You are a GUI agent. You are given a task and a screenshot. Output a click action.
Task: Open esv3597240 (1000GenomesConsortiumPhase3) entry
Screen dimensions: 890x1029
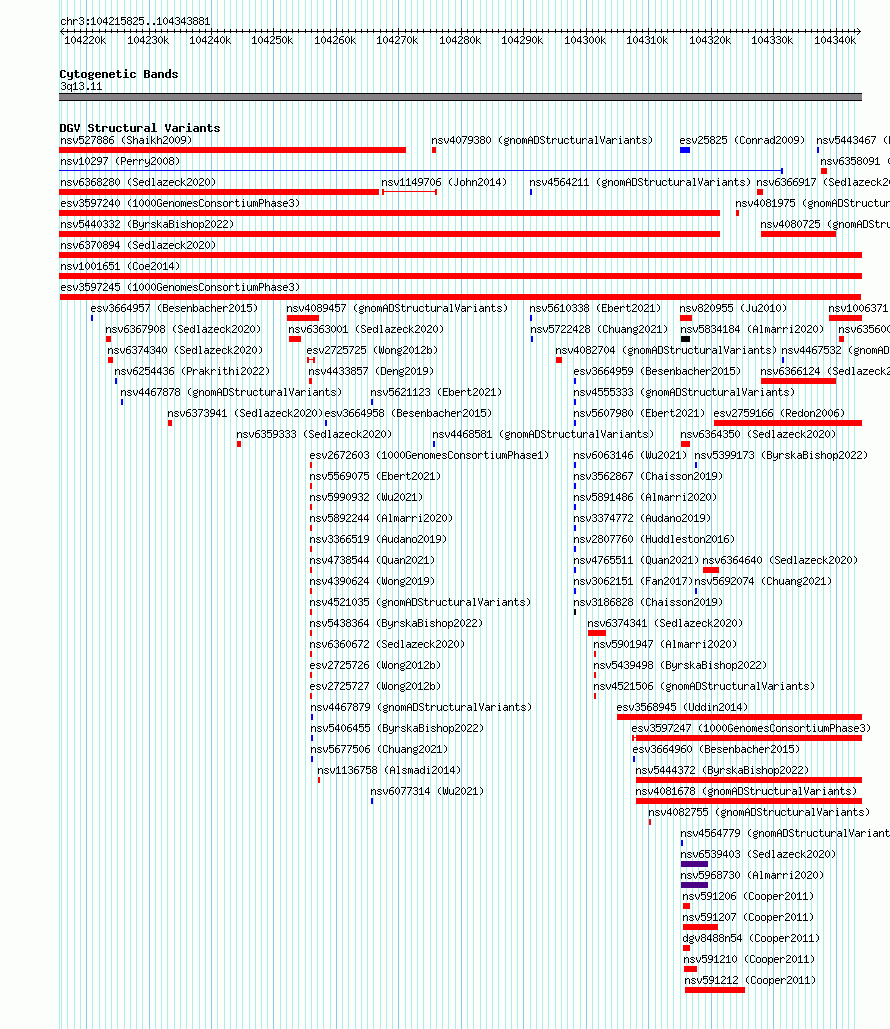(180, 203)
